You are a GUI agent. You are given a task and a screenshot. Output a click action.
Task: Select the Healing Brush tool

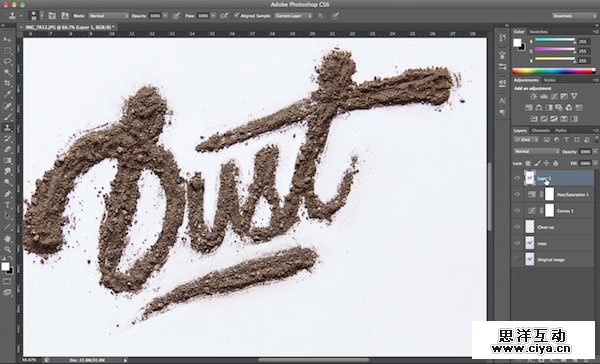pos(7,106)
